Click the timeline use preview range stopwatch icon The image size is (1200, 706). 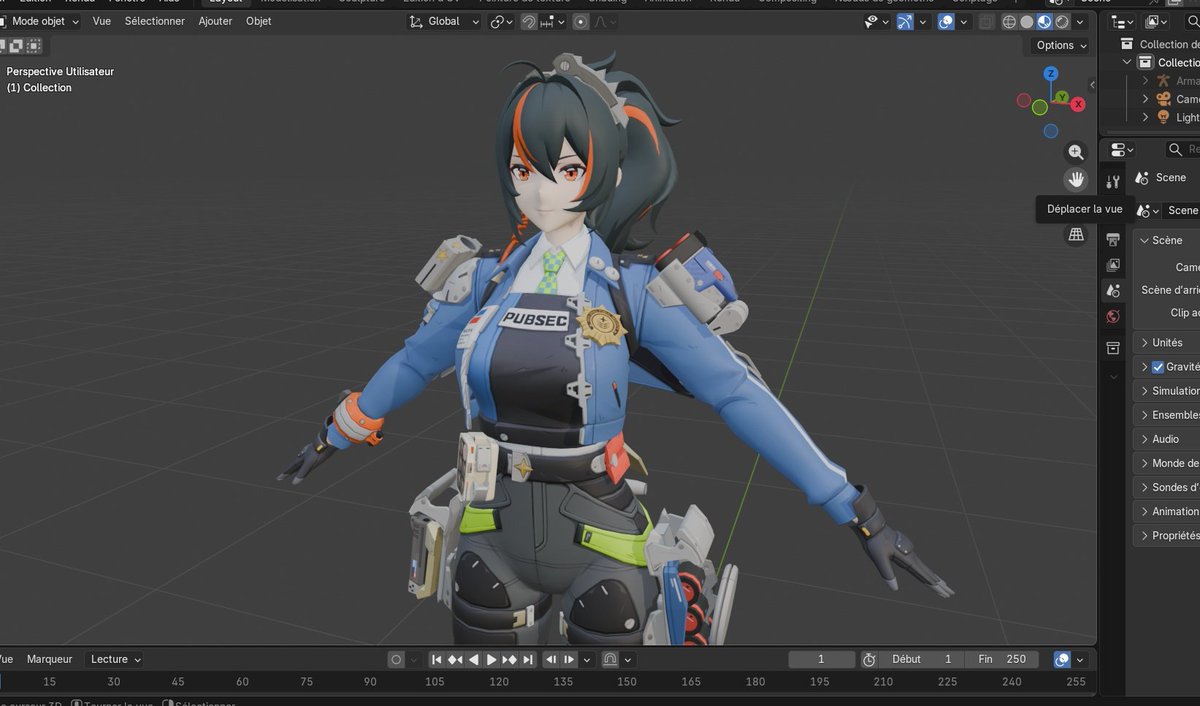pos(869,660)
